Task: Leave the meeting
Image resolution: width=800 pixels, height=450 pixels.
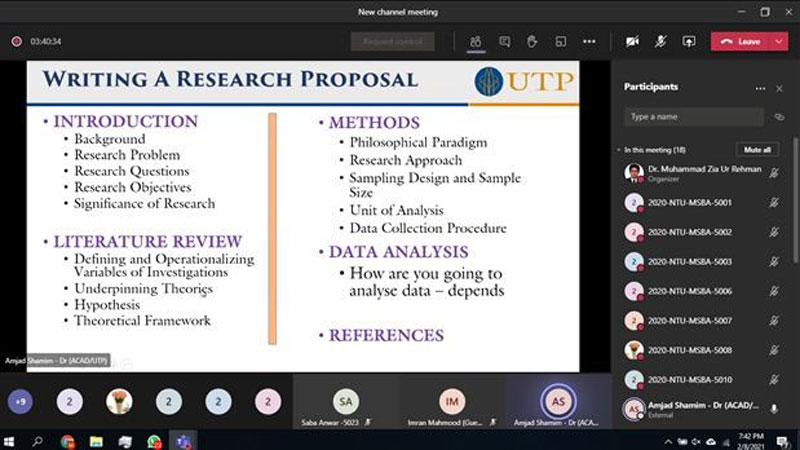Action: click(x=741, y=42)
